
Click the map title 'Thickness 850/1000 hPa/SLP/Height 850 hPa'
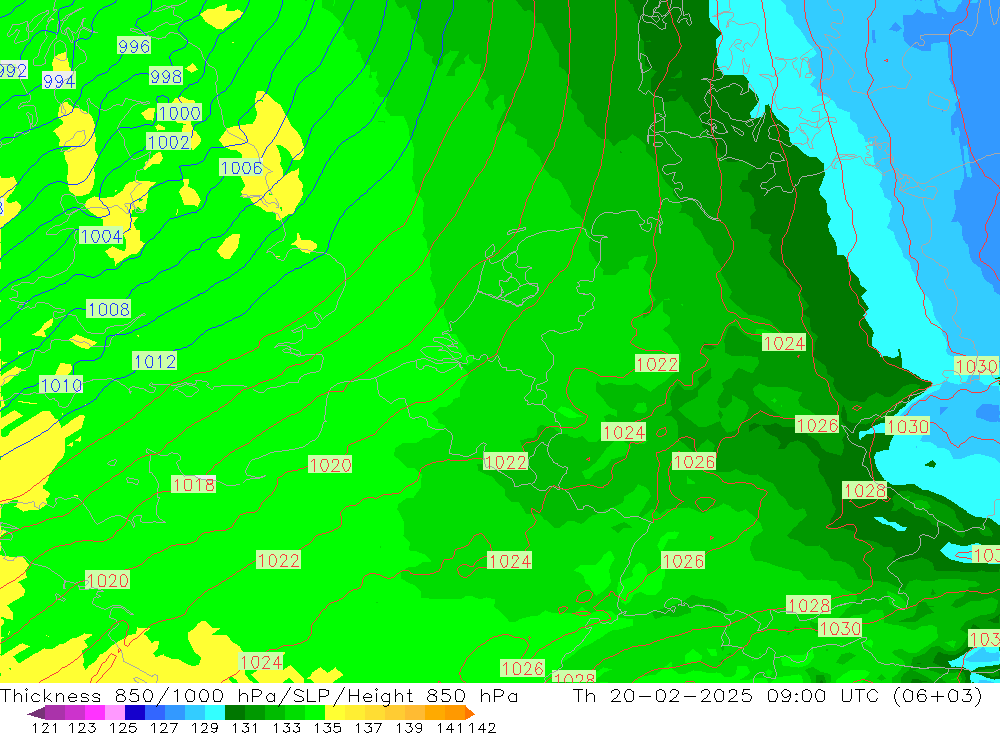pyautogui.click(x=259, y=695)
